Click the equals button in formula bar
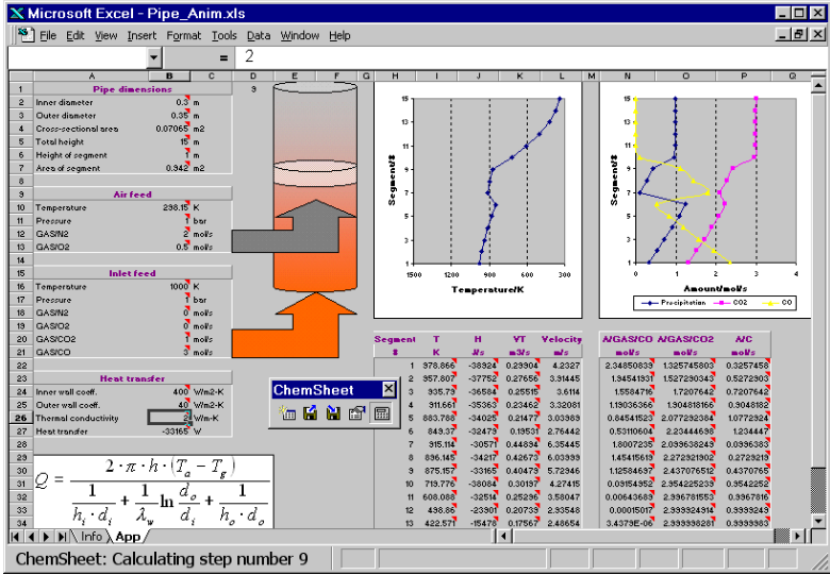This screenshot has height=576, width=830. pyautogui.click(x=222, y=58)
